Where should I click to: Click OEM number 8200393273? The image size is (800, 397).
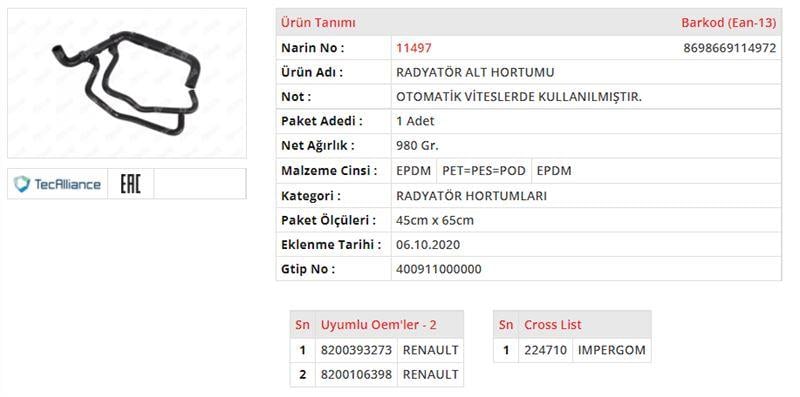[x=356, y=351]
